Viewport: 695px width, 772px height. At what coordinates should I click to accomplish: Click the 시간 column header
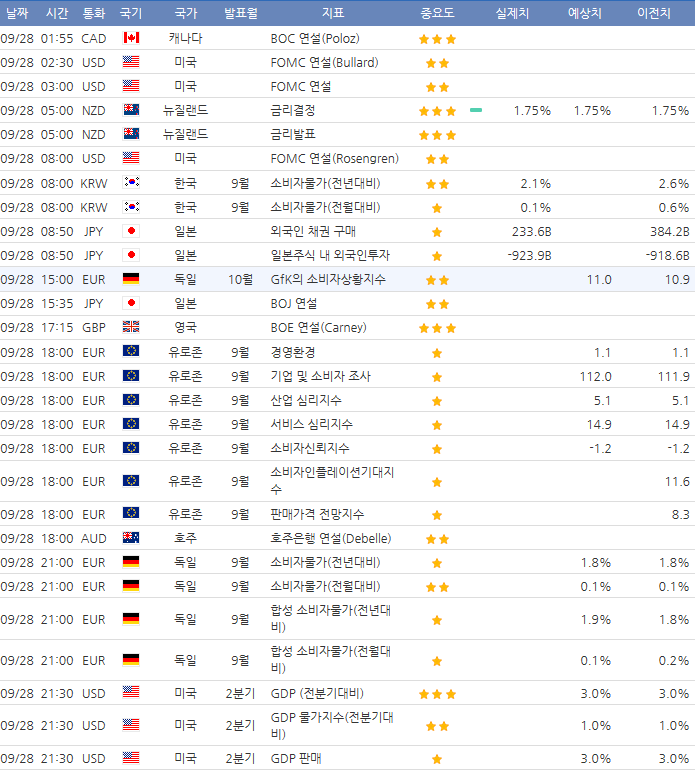click(57, 13)
